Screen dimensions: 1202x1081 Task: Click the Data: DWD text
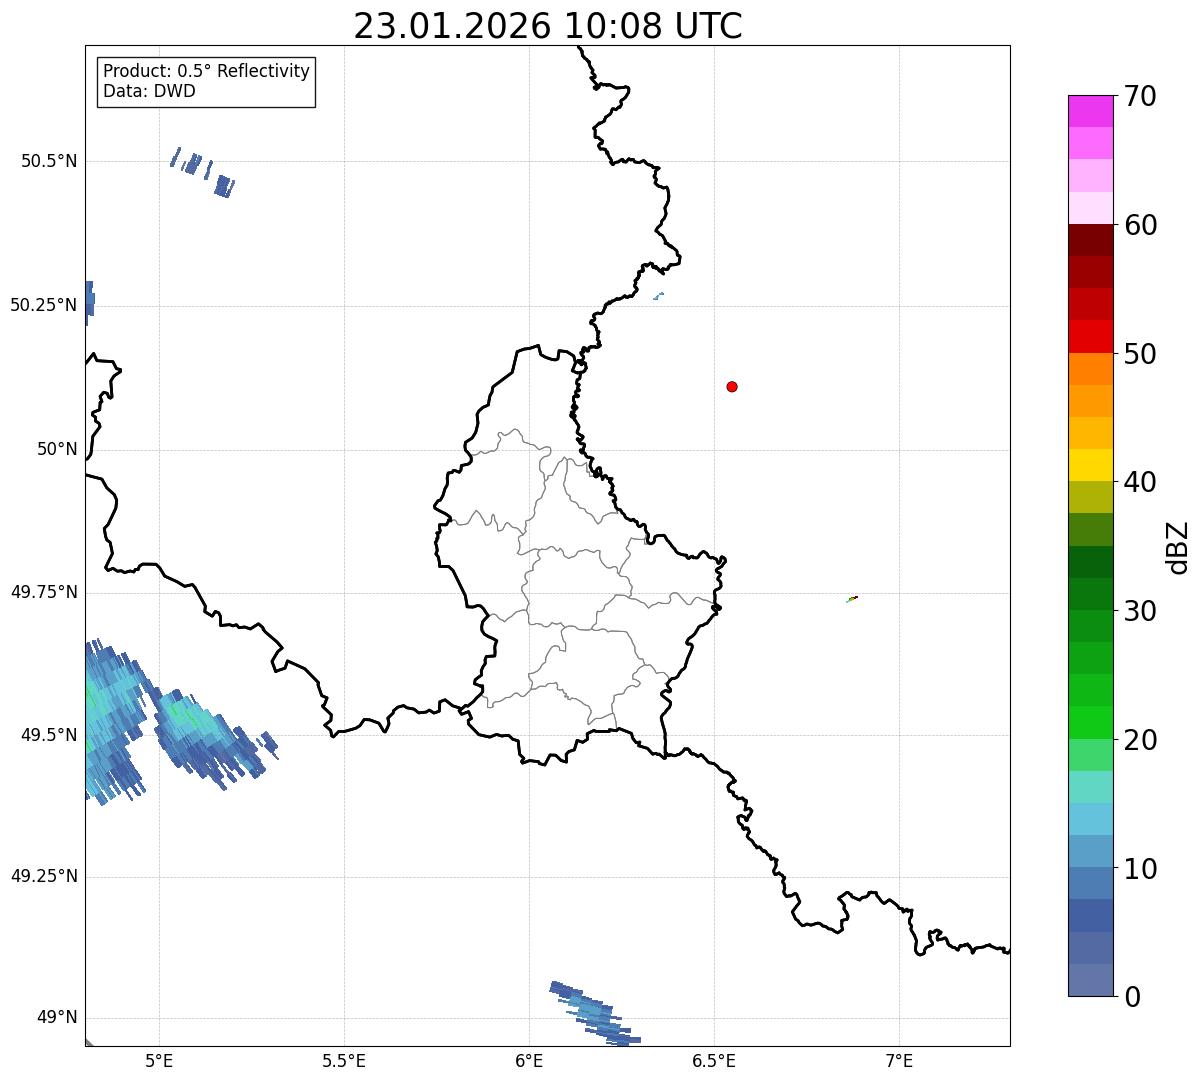(x=149, y=92)
